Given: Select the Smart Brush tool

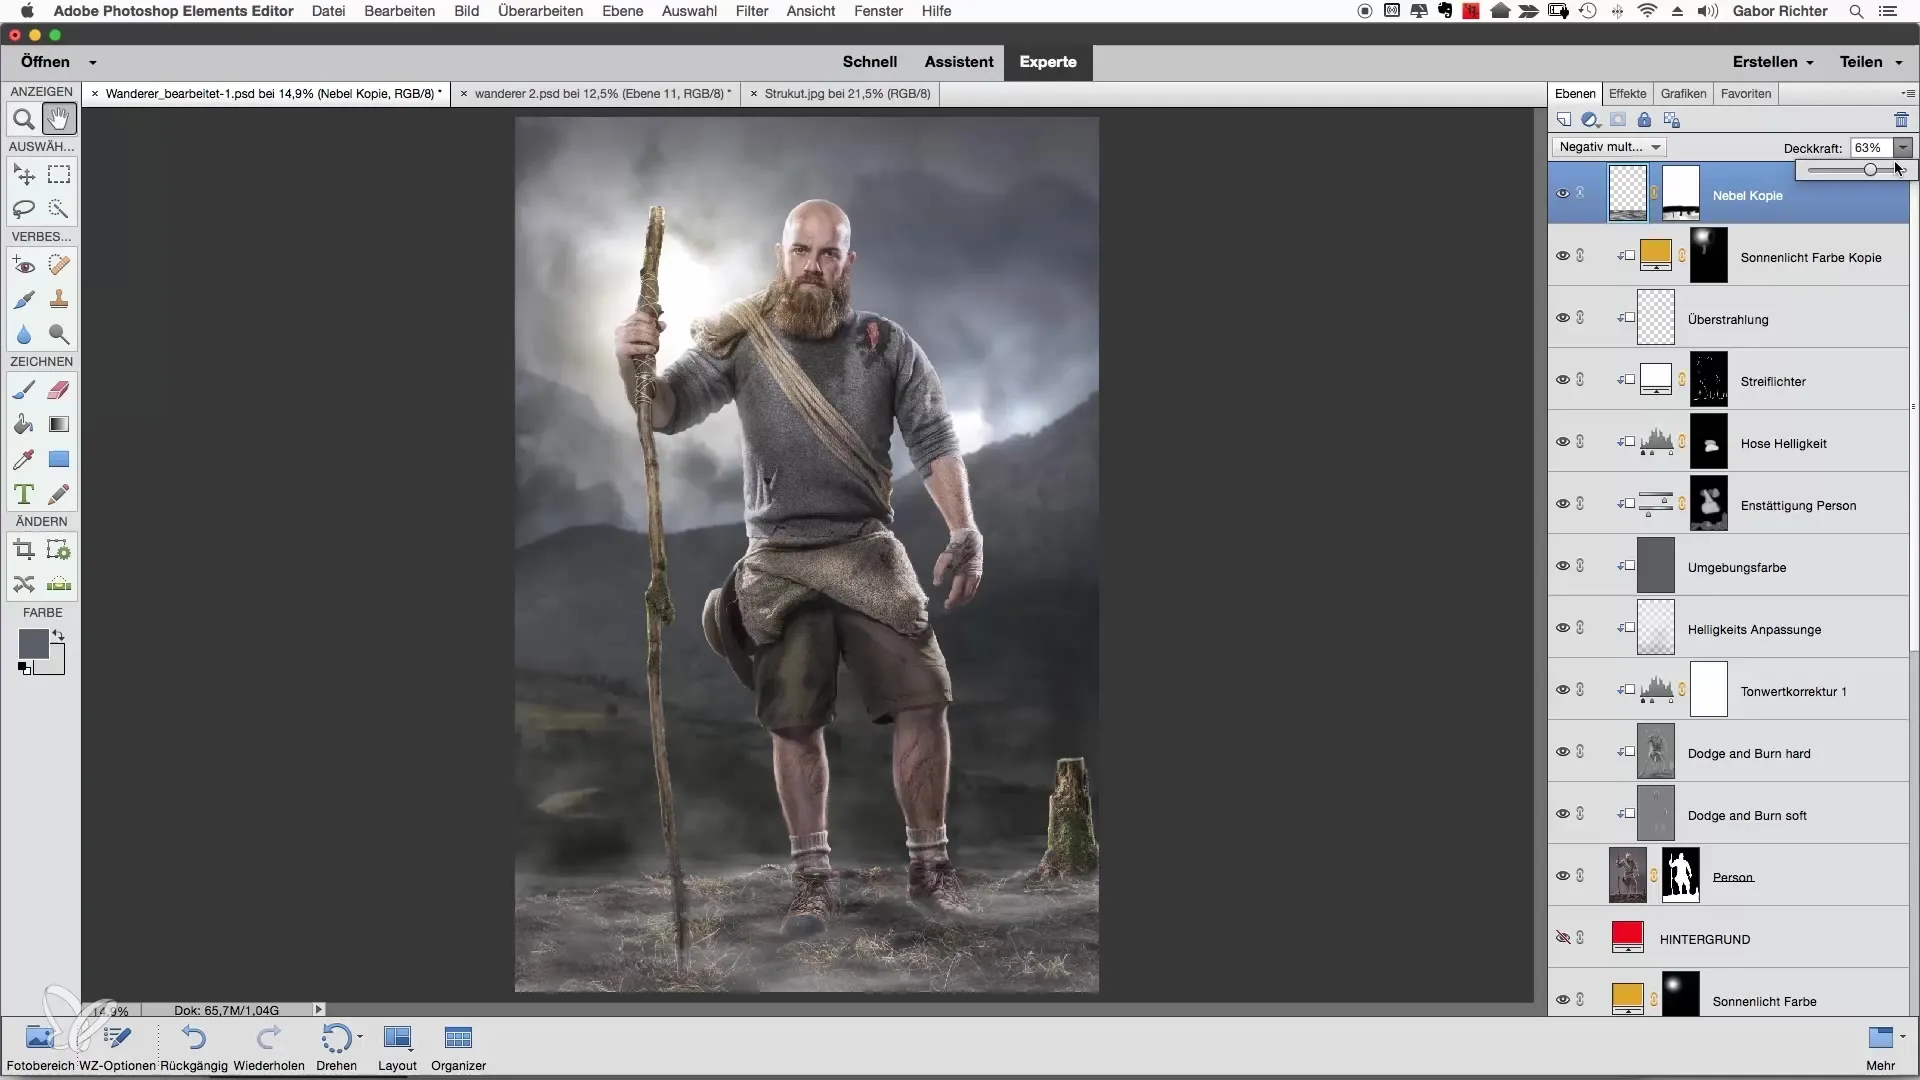Looking at the screenshot, I should pyautogui.click(x=24, y=299).
